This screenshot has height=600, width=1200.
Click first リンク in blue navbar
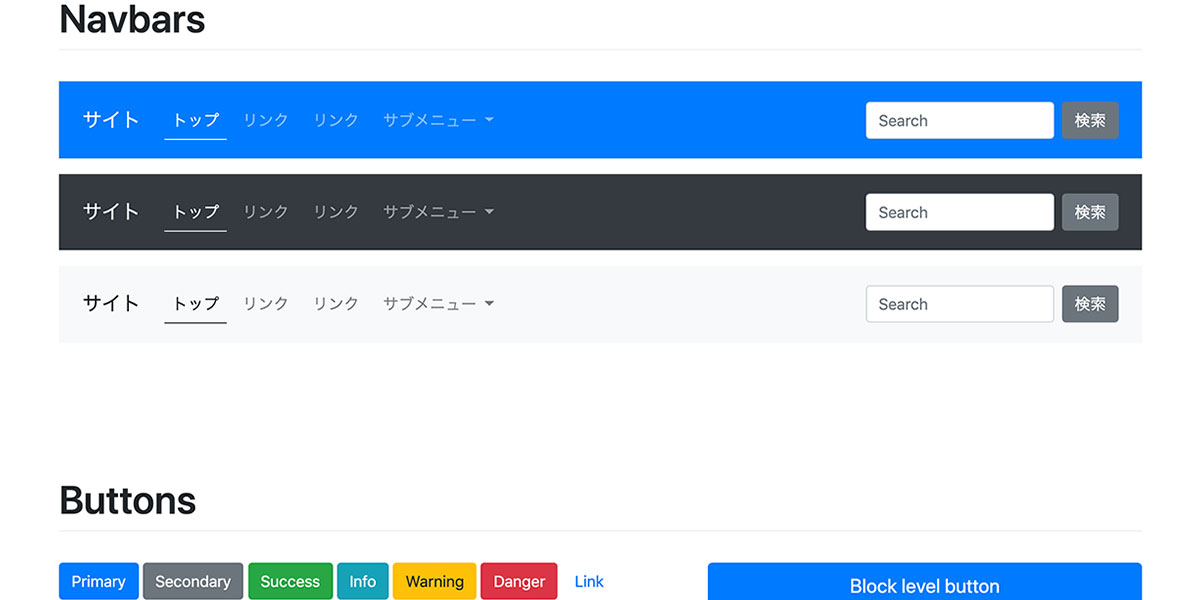click(x=266, y=120)
